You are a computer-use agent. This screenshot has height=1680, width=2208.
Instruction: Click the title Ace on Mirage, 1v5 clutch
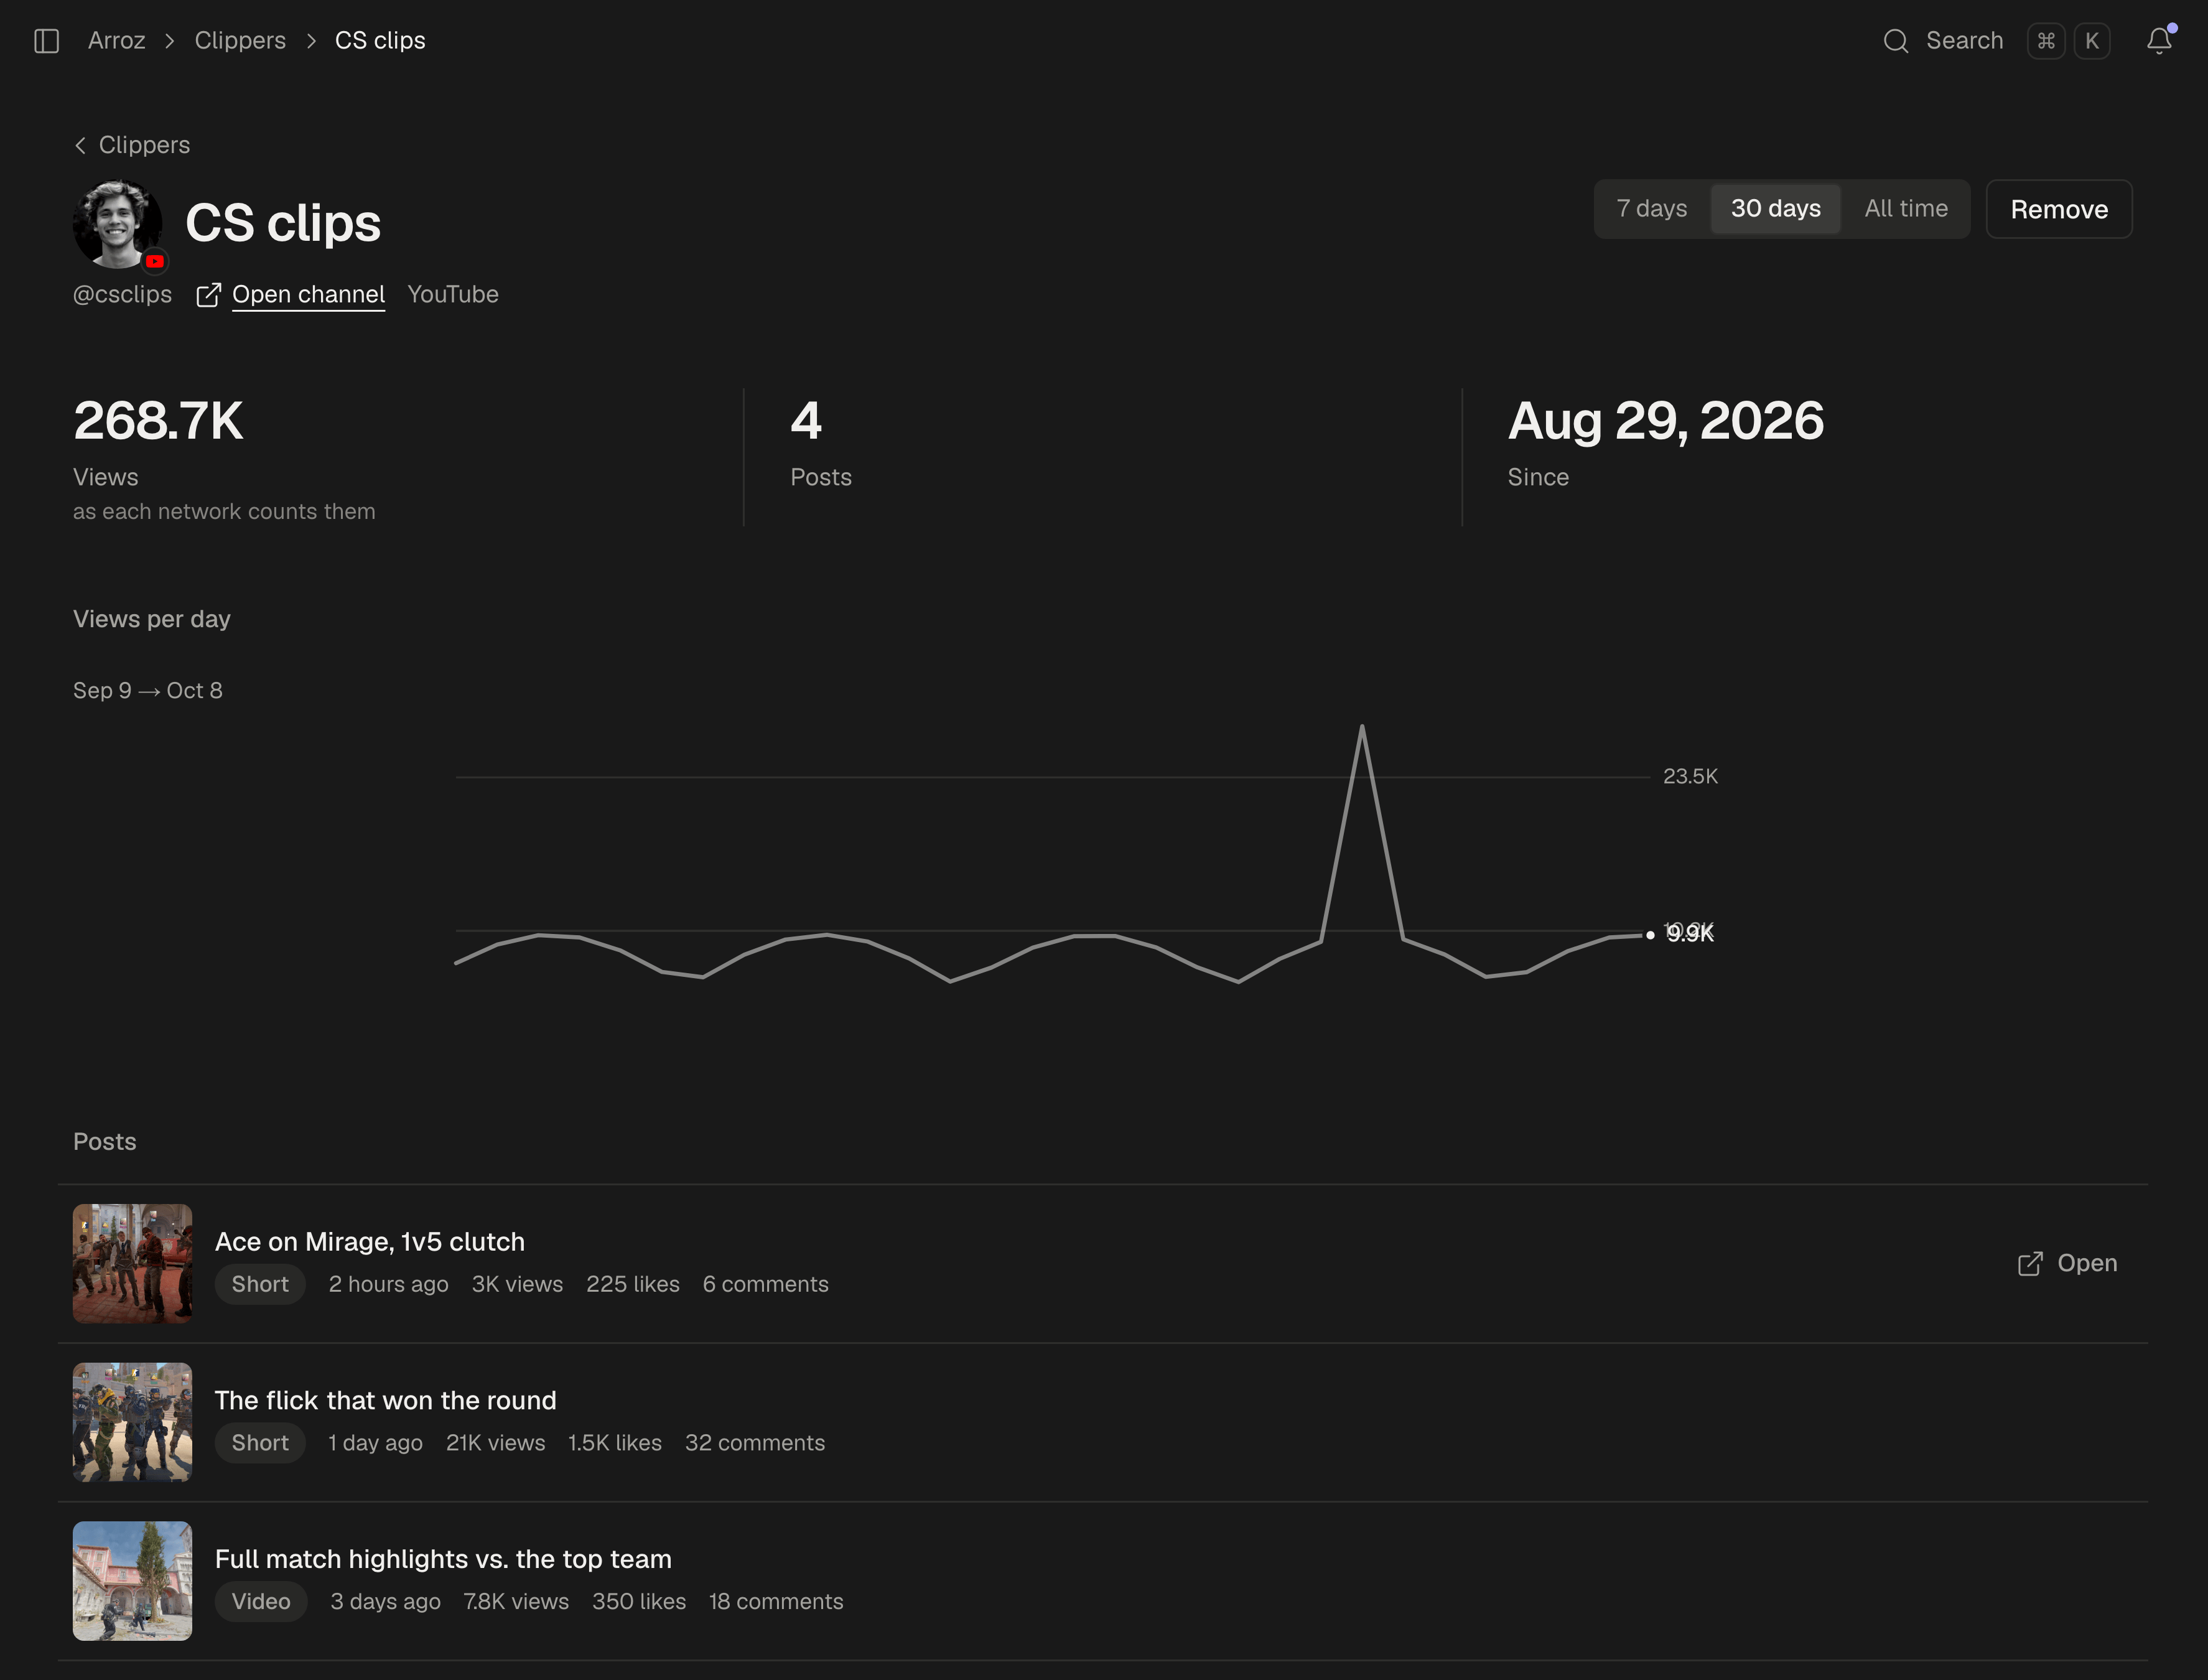[x=369, y=1242]
